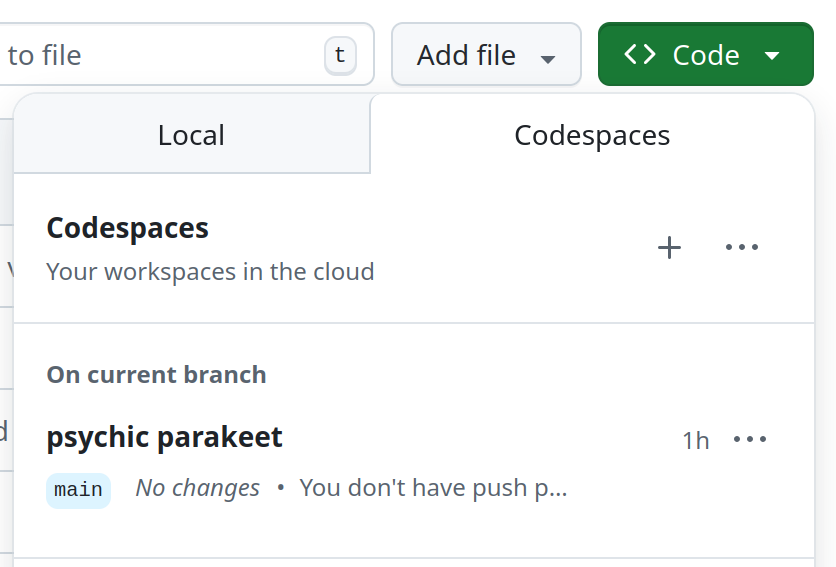Click the 't' keyboard shortcut hint
Viewport: 836px width, 567px height.
(x=340, y=55)
